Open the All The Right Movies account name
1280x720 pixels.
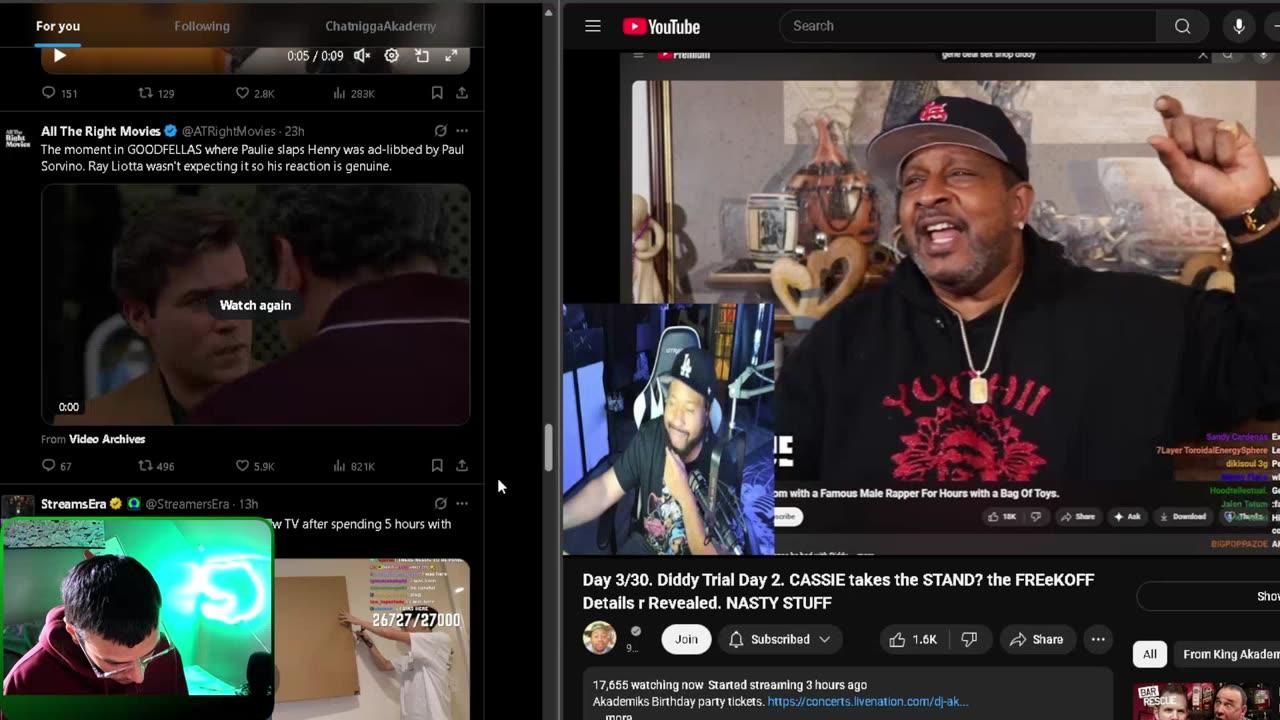[101, 131]
